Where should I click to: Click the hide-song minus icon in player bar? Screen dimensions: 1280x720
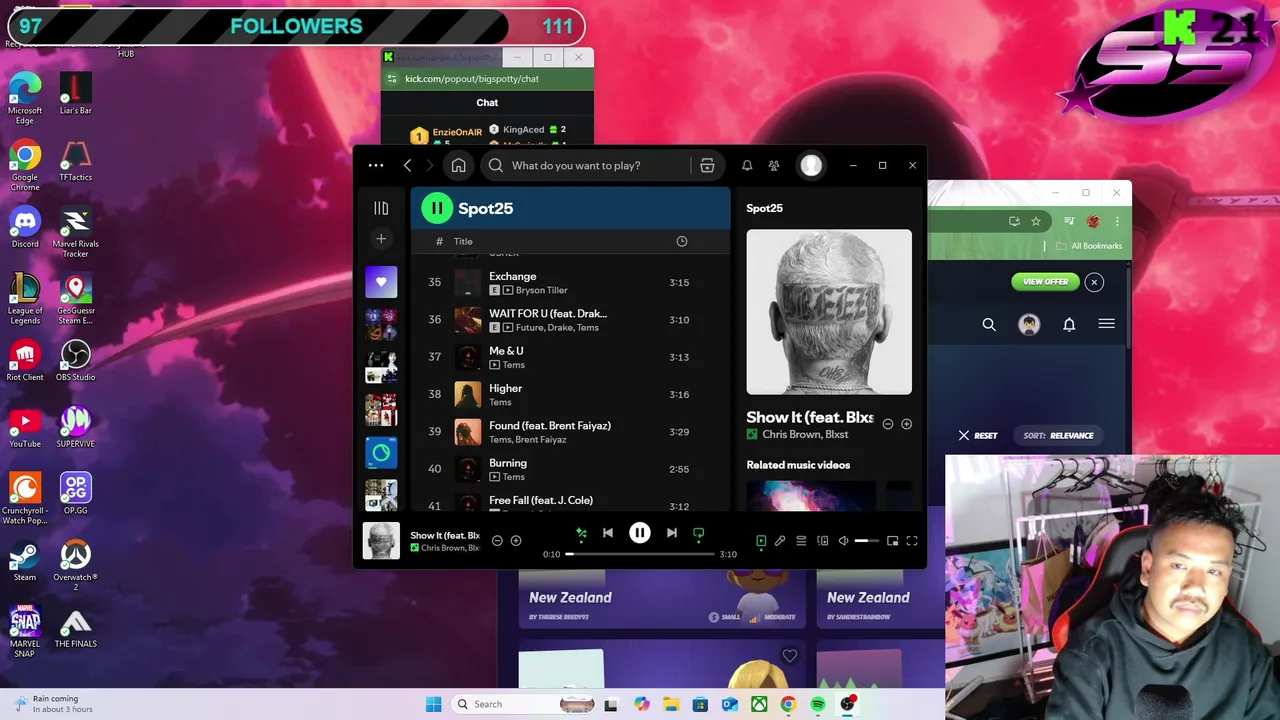tap(497, 541)
